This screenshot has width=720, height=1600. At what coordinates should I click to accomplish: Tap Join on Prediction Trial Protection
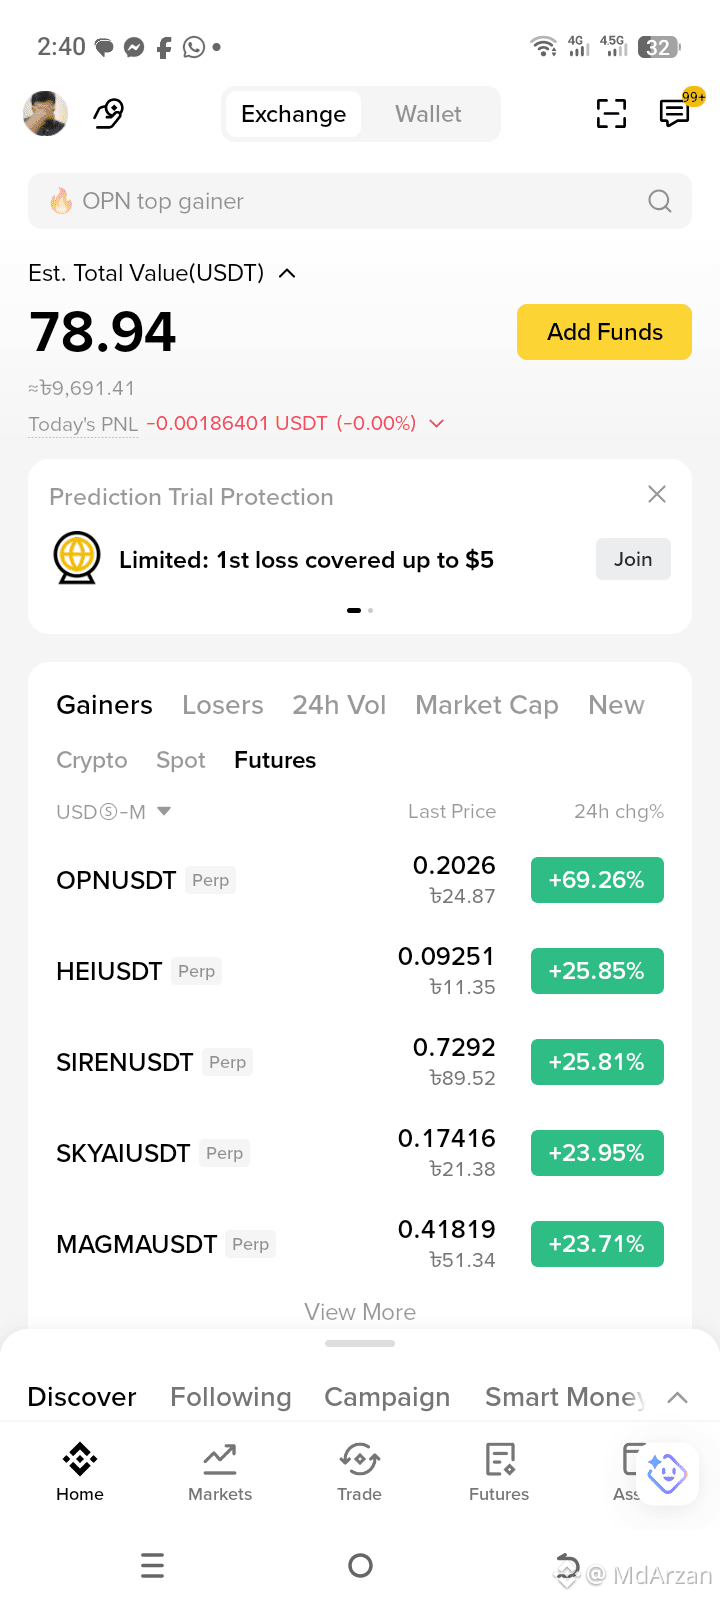(x=633, y=559)
